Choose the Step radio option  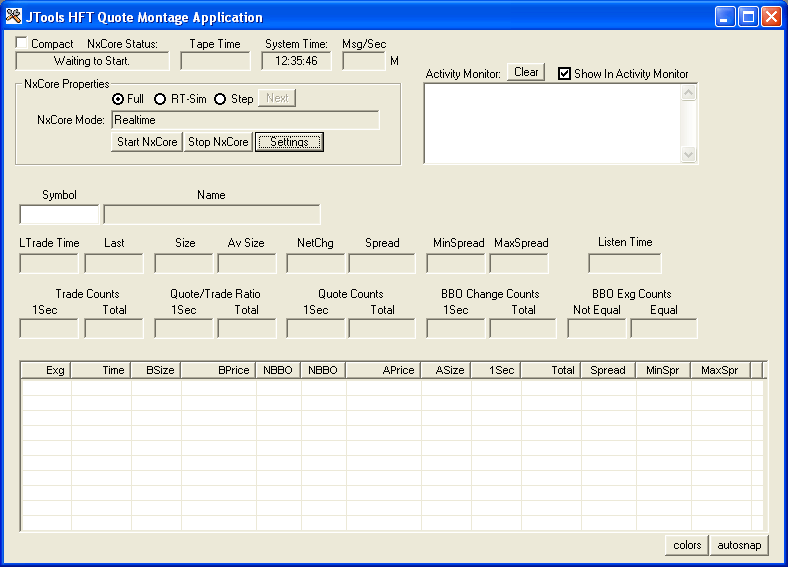tap(221, 99)
